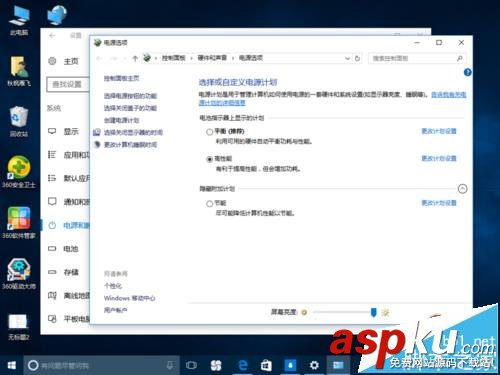Open the 回收站 recycle bin icon

coord(19,121)
